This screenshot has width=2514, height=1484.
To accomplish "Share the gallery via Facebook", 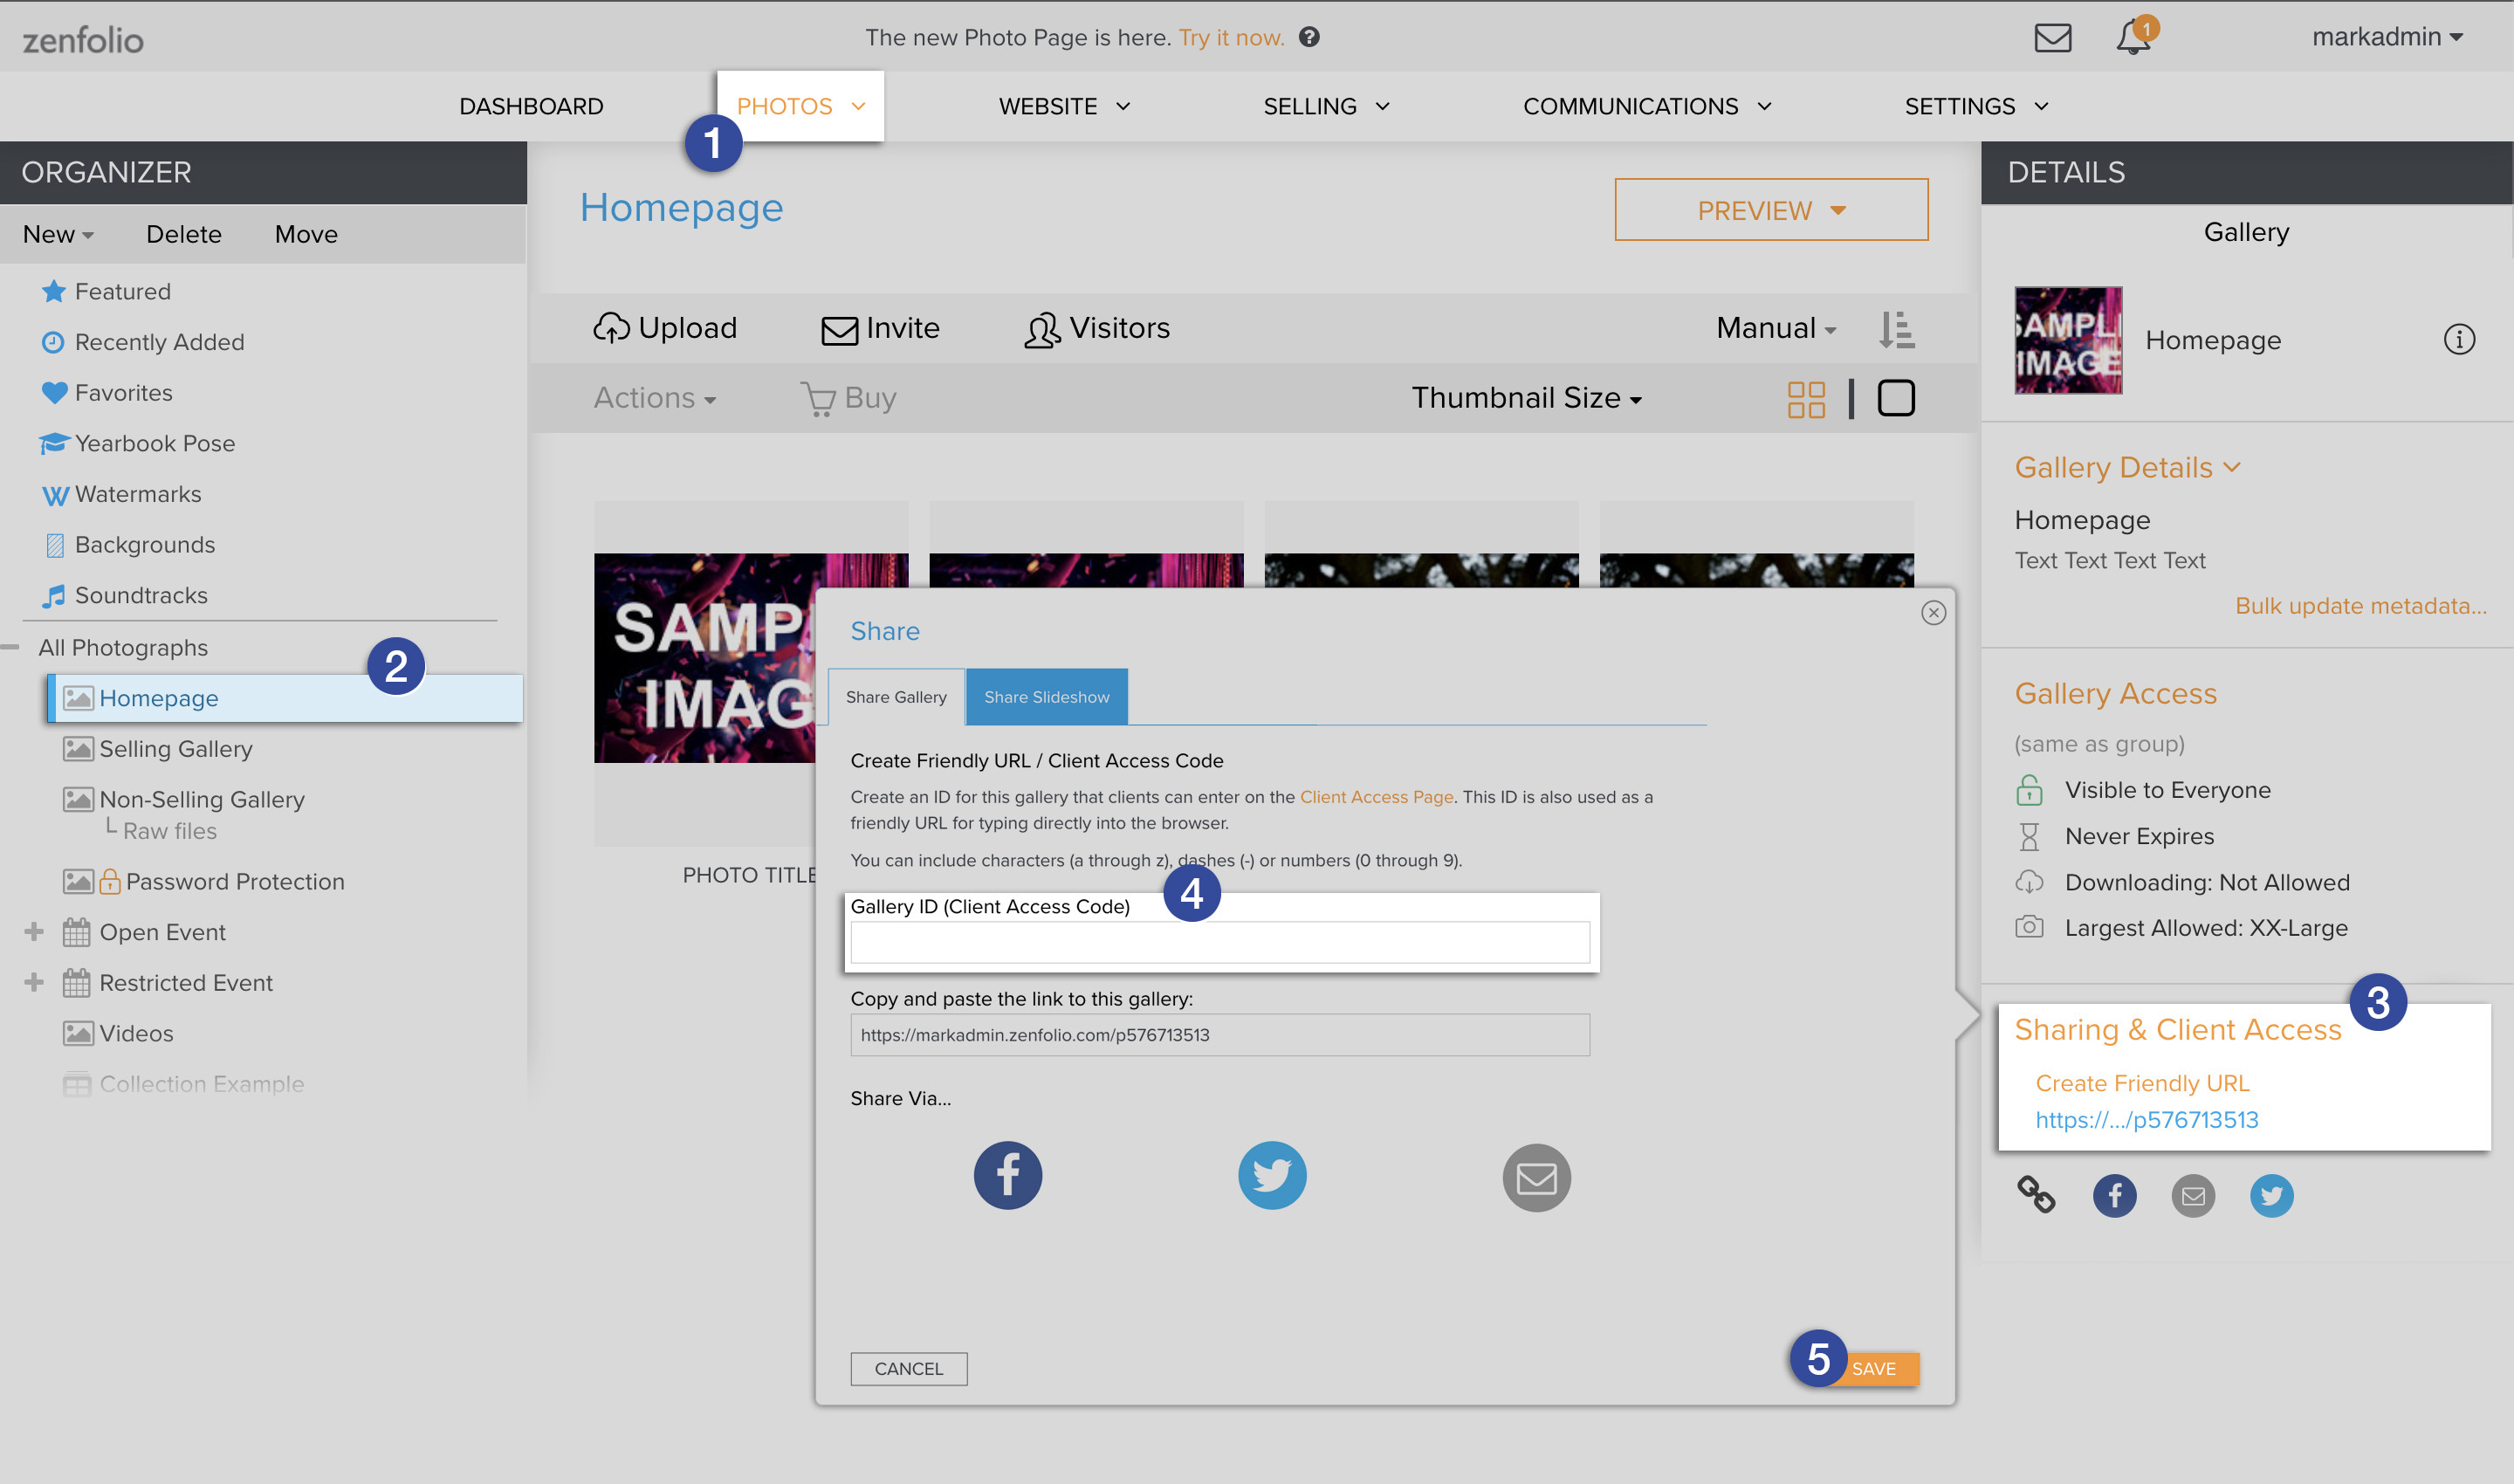I will tap(1007, 1175).
